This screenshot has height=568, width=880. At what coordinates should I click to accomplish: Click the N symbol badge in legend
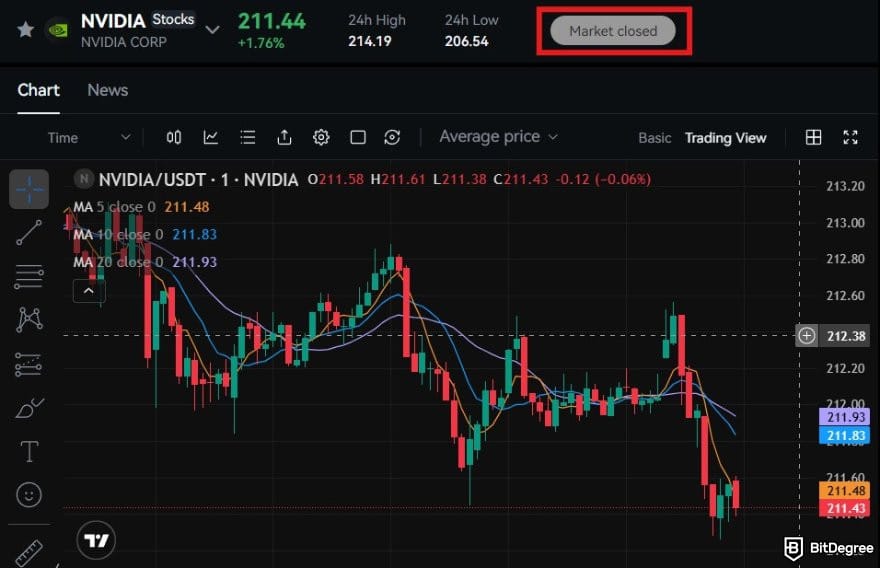84,179
